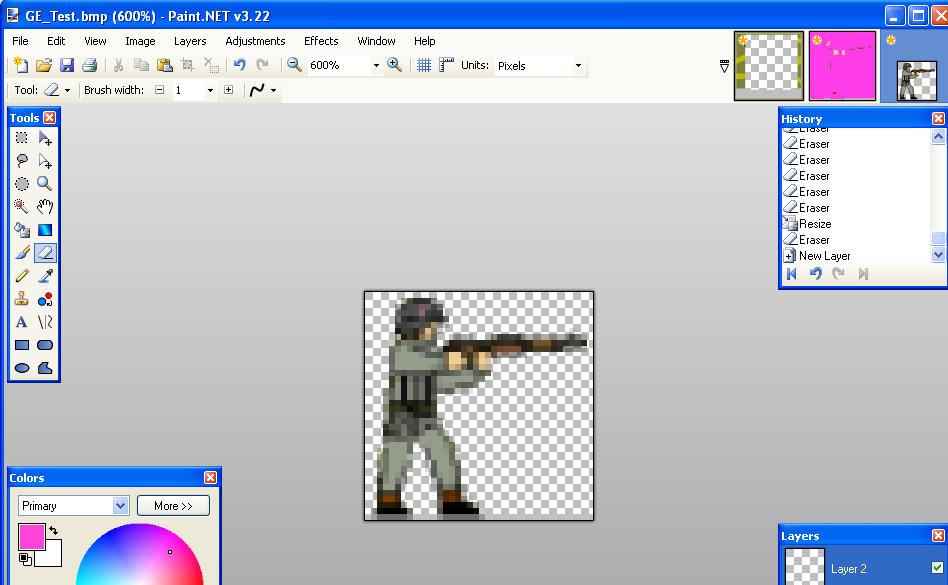Screen dimensions: 948x585
Task: Click the New file toolbar icon
Action: click(x=21, y=65)
